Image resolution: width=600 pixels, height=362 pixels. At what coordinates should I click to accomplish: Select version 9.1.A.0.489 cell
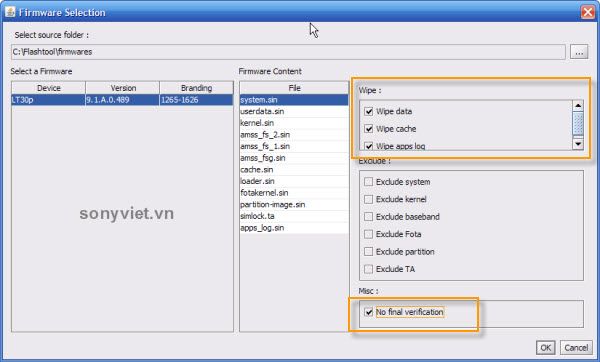coord(123,100)
